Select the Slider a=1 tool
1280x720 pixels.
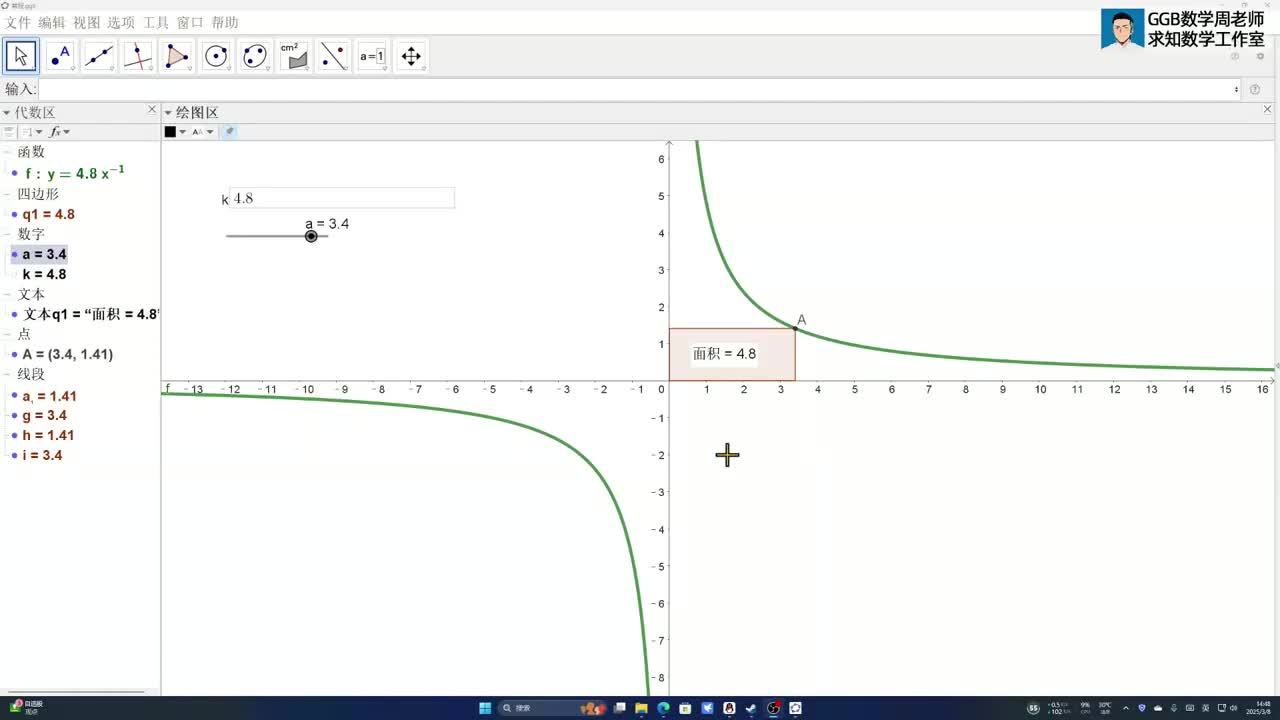(x=372, y=56)
